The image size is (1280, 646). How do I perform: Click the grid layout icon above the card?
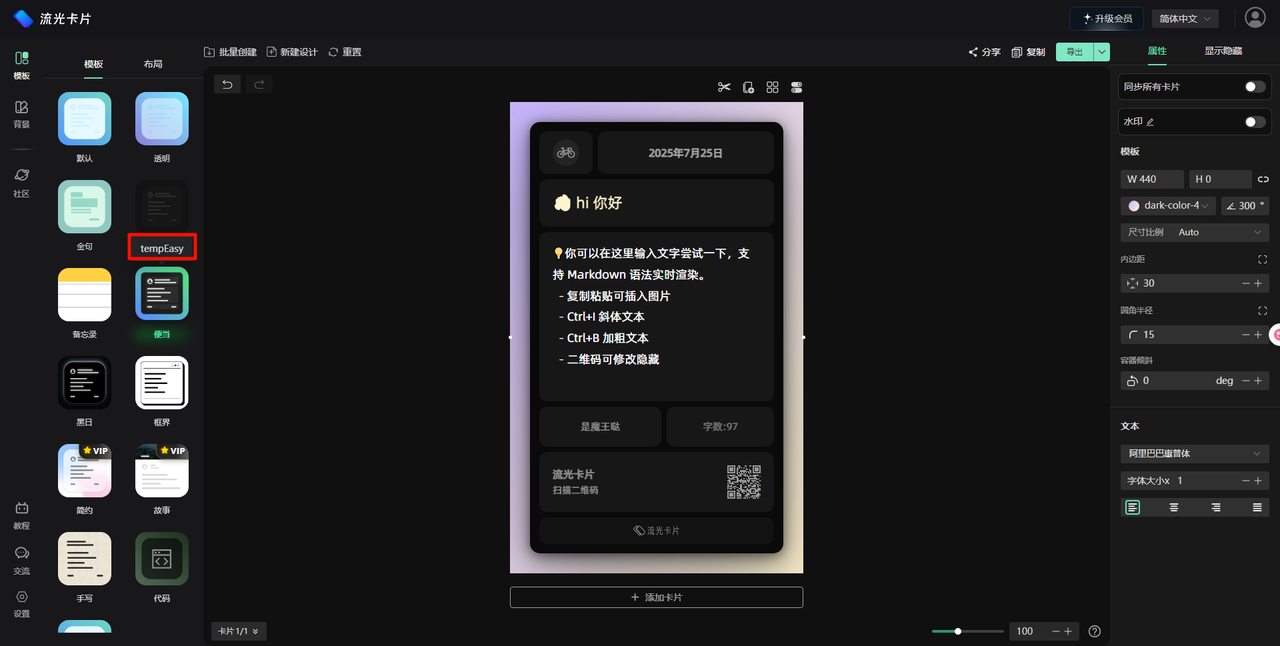(x=772, y=87)
